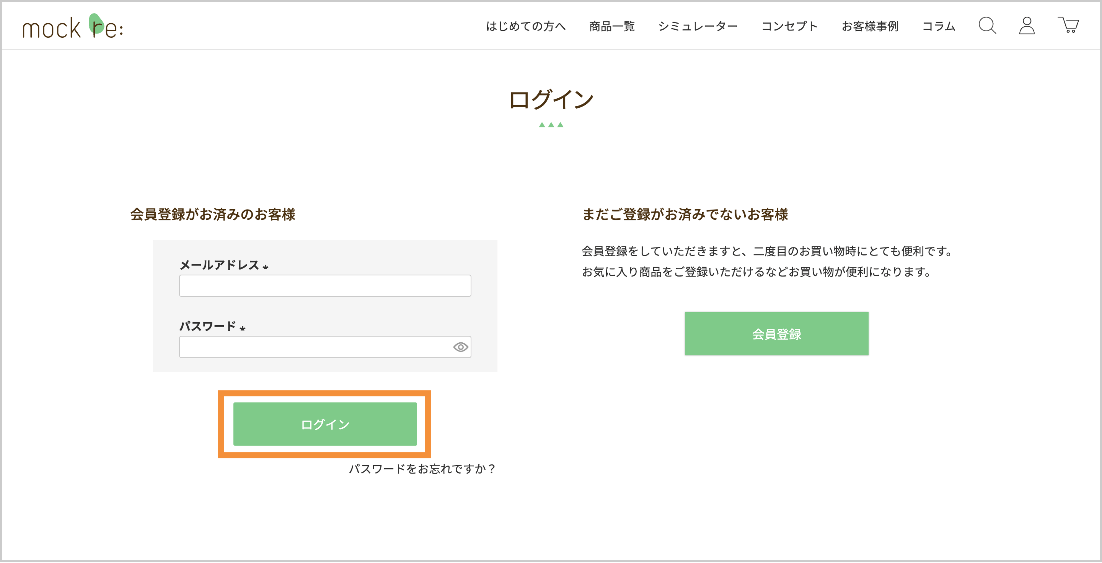Click into the パスワード input field
Viewport: 1102px width, 563px height.
(x=315, y=347)
